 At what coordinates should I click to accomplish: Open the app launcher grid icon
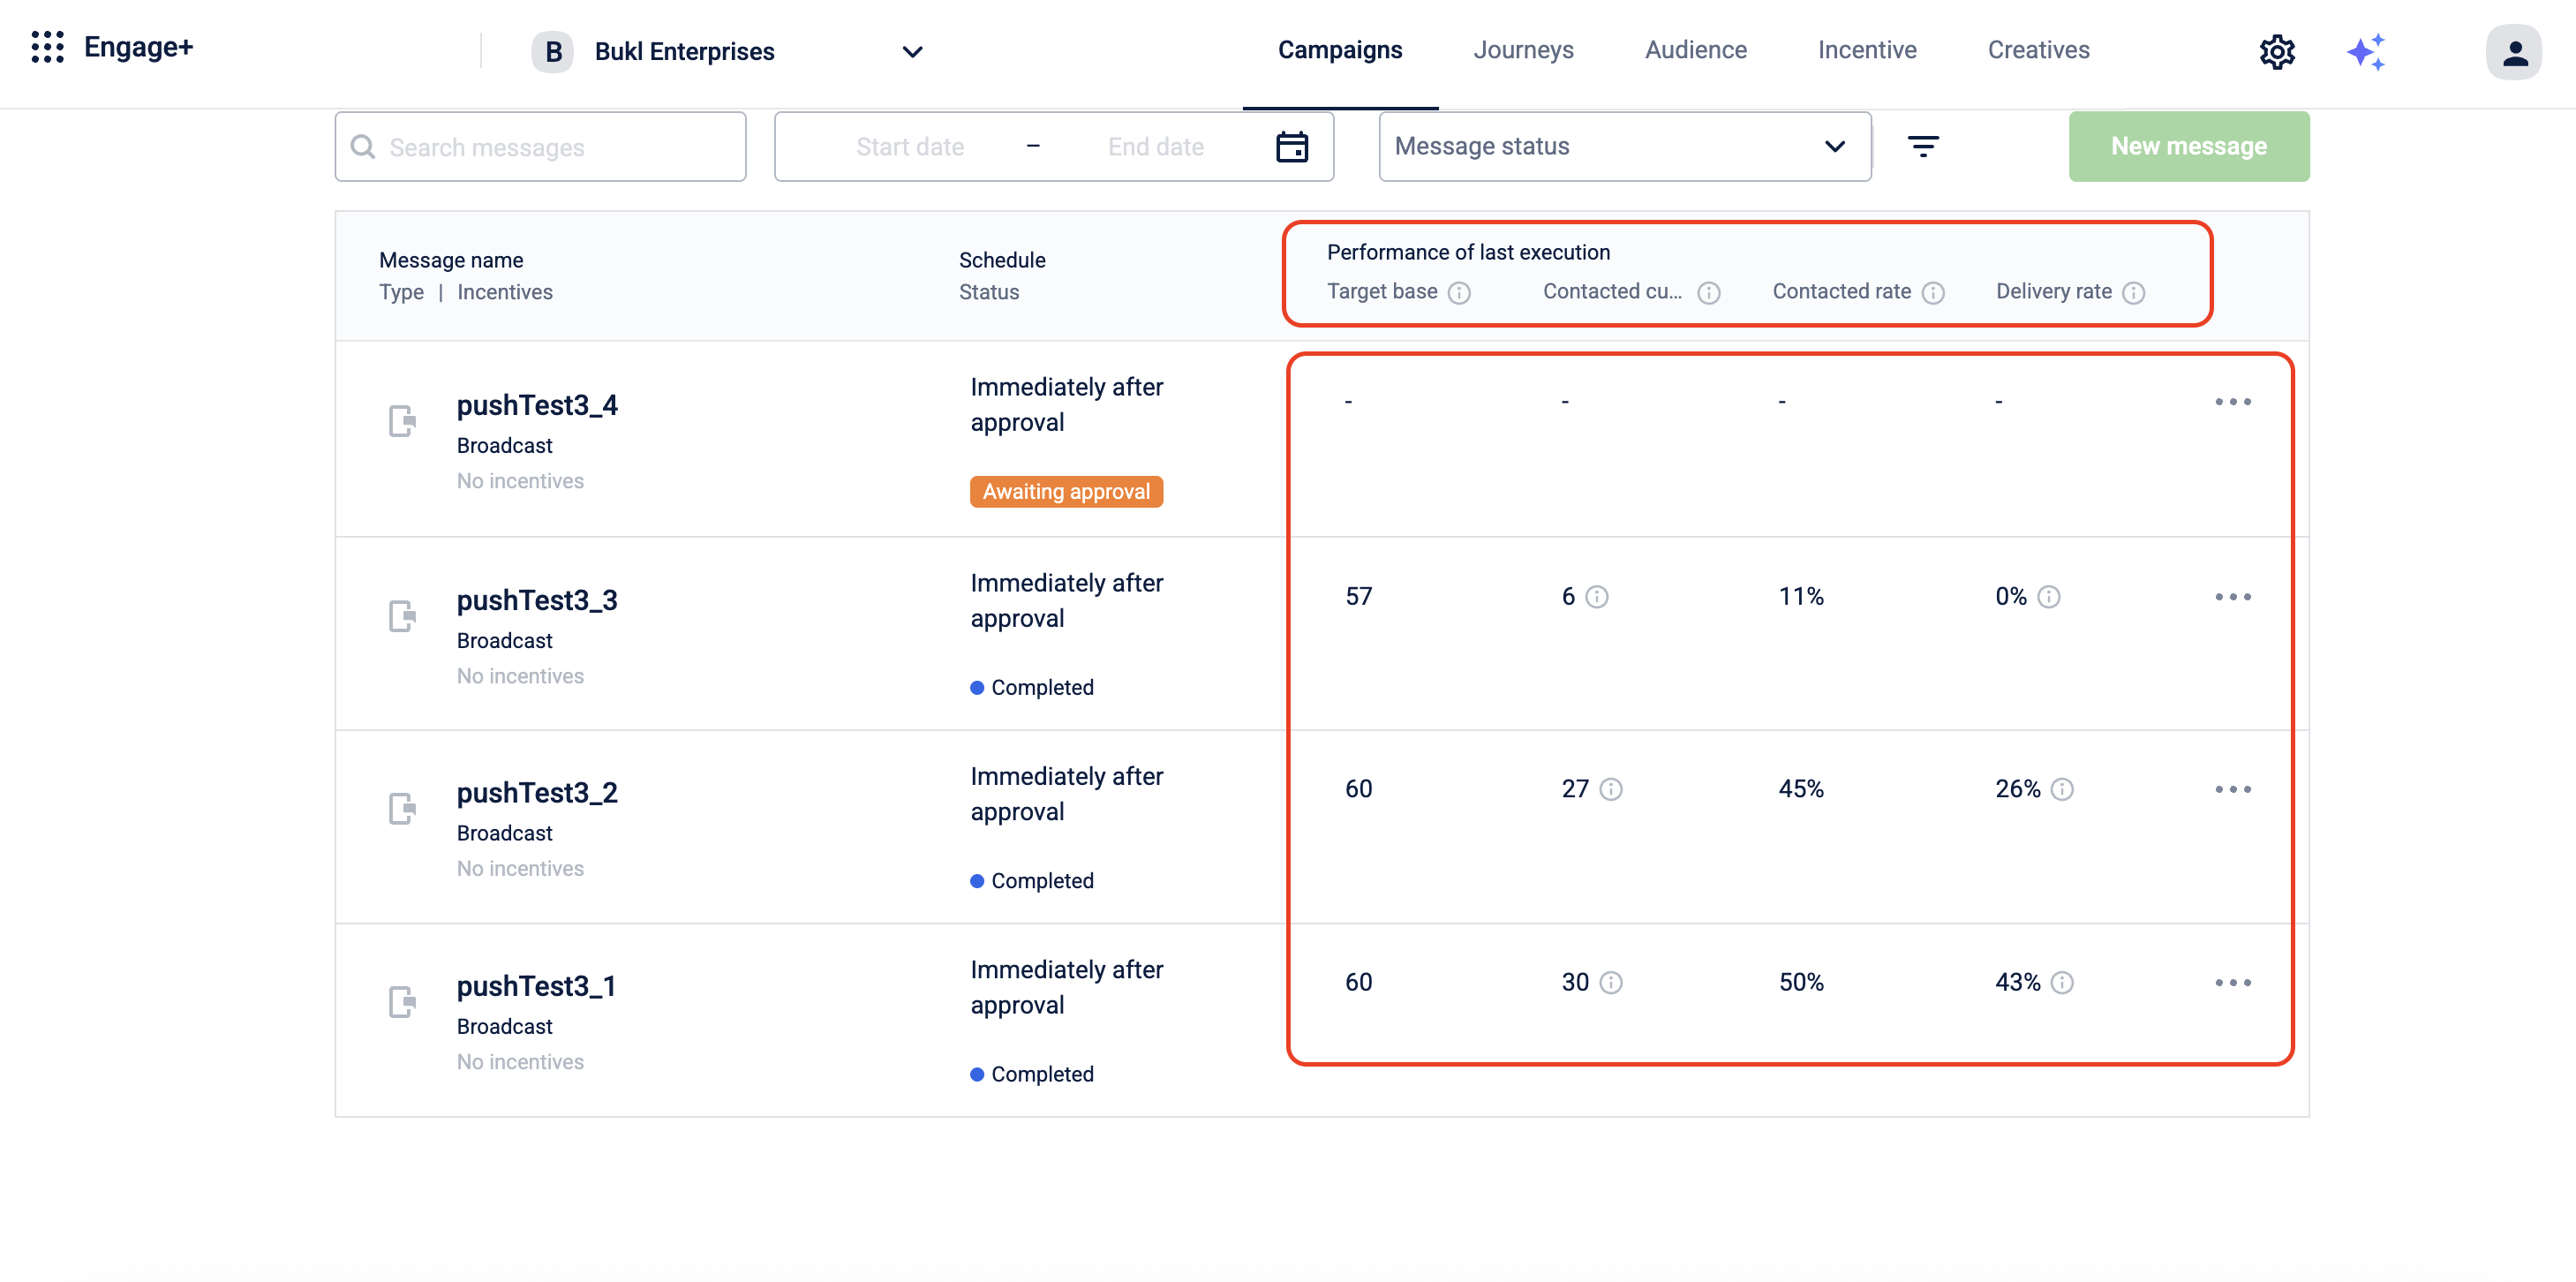pos(47,47)
